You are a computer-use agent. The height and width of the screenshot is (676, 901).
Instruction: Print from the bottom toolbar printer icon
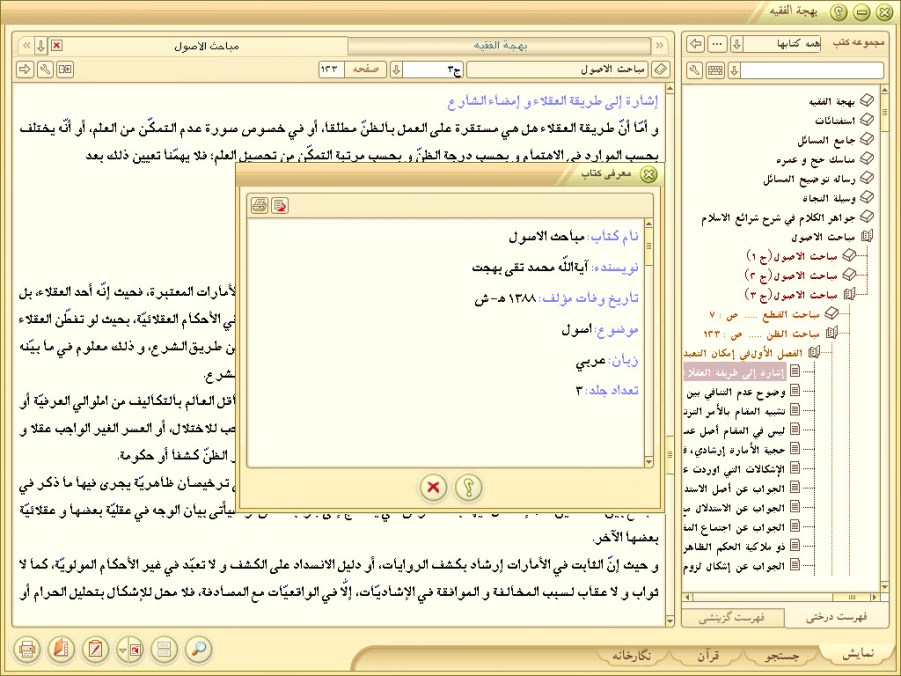26,650
